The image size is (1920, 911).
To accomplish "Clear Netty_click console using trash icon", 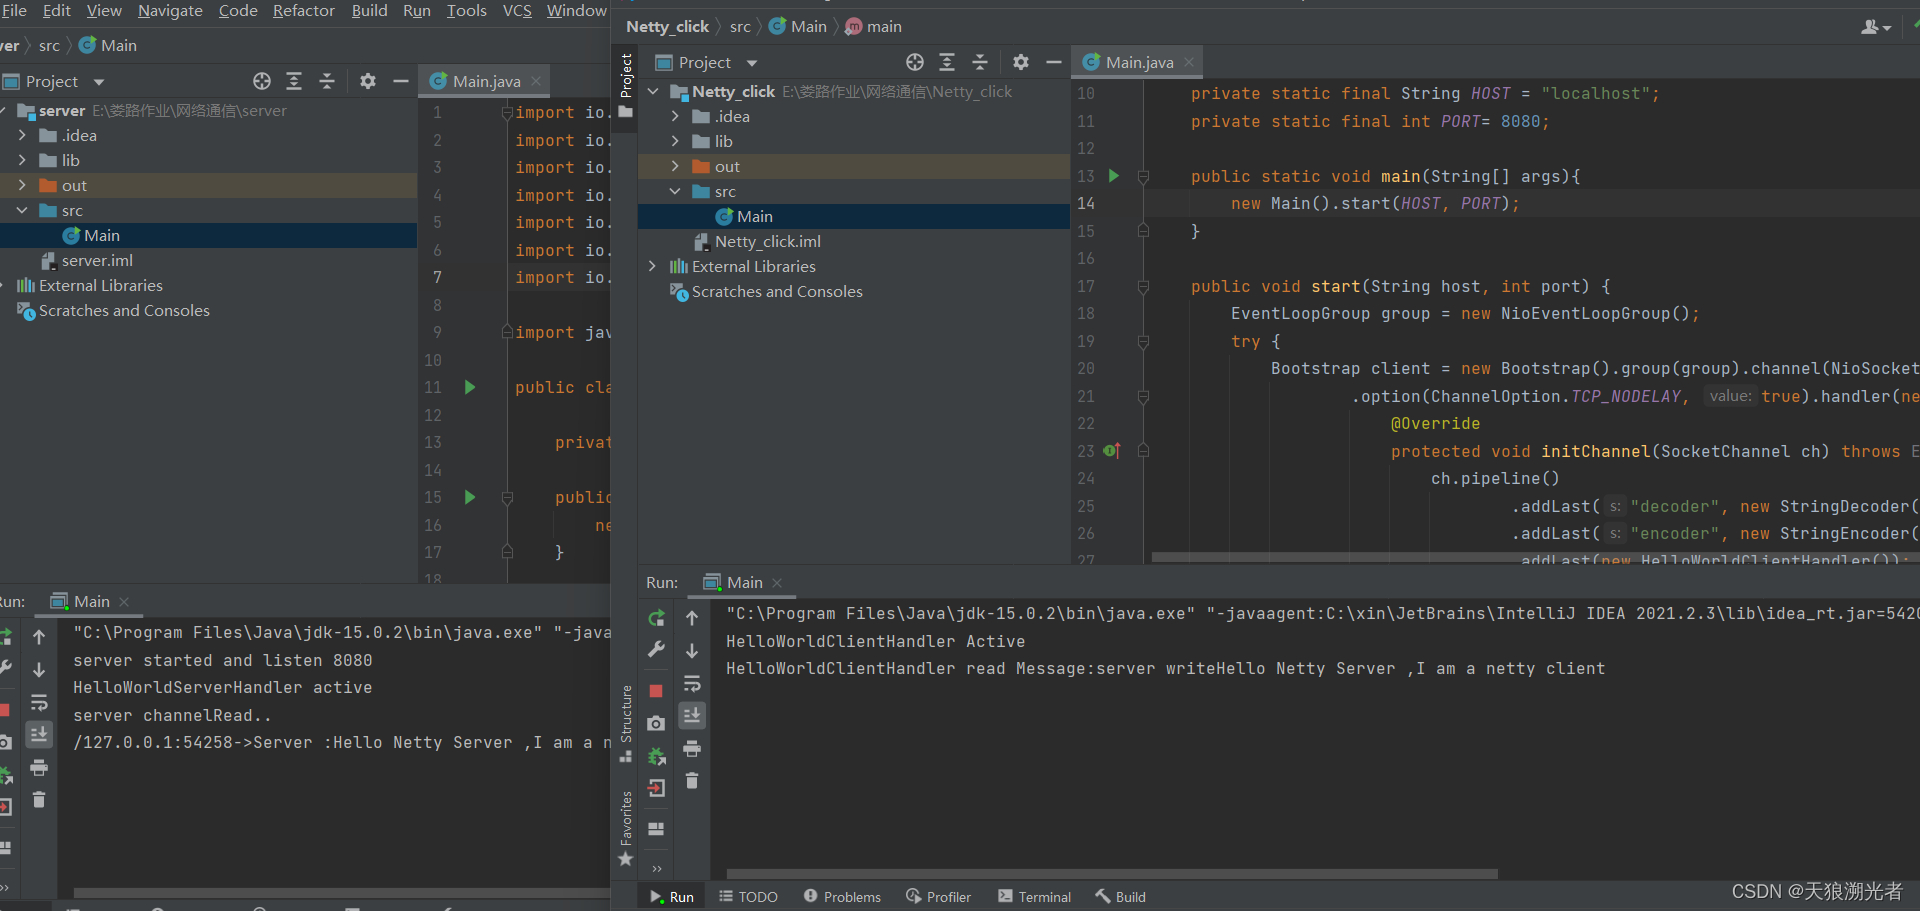I will point(691,781).
